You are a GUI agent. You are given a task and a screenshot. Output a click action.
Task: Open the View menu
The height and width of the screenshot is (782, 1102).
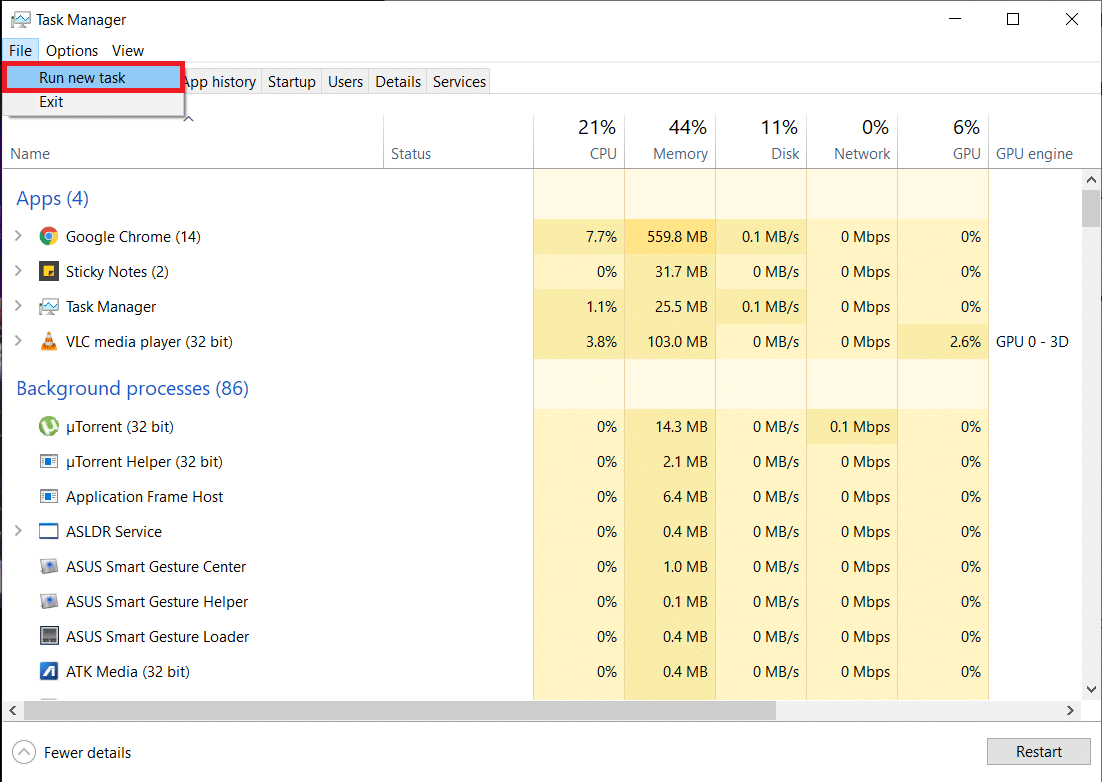(x=128, y=51)
